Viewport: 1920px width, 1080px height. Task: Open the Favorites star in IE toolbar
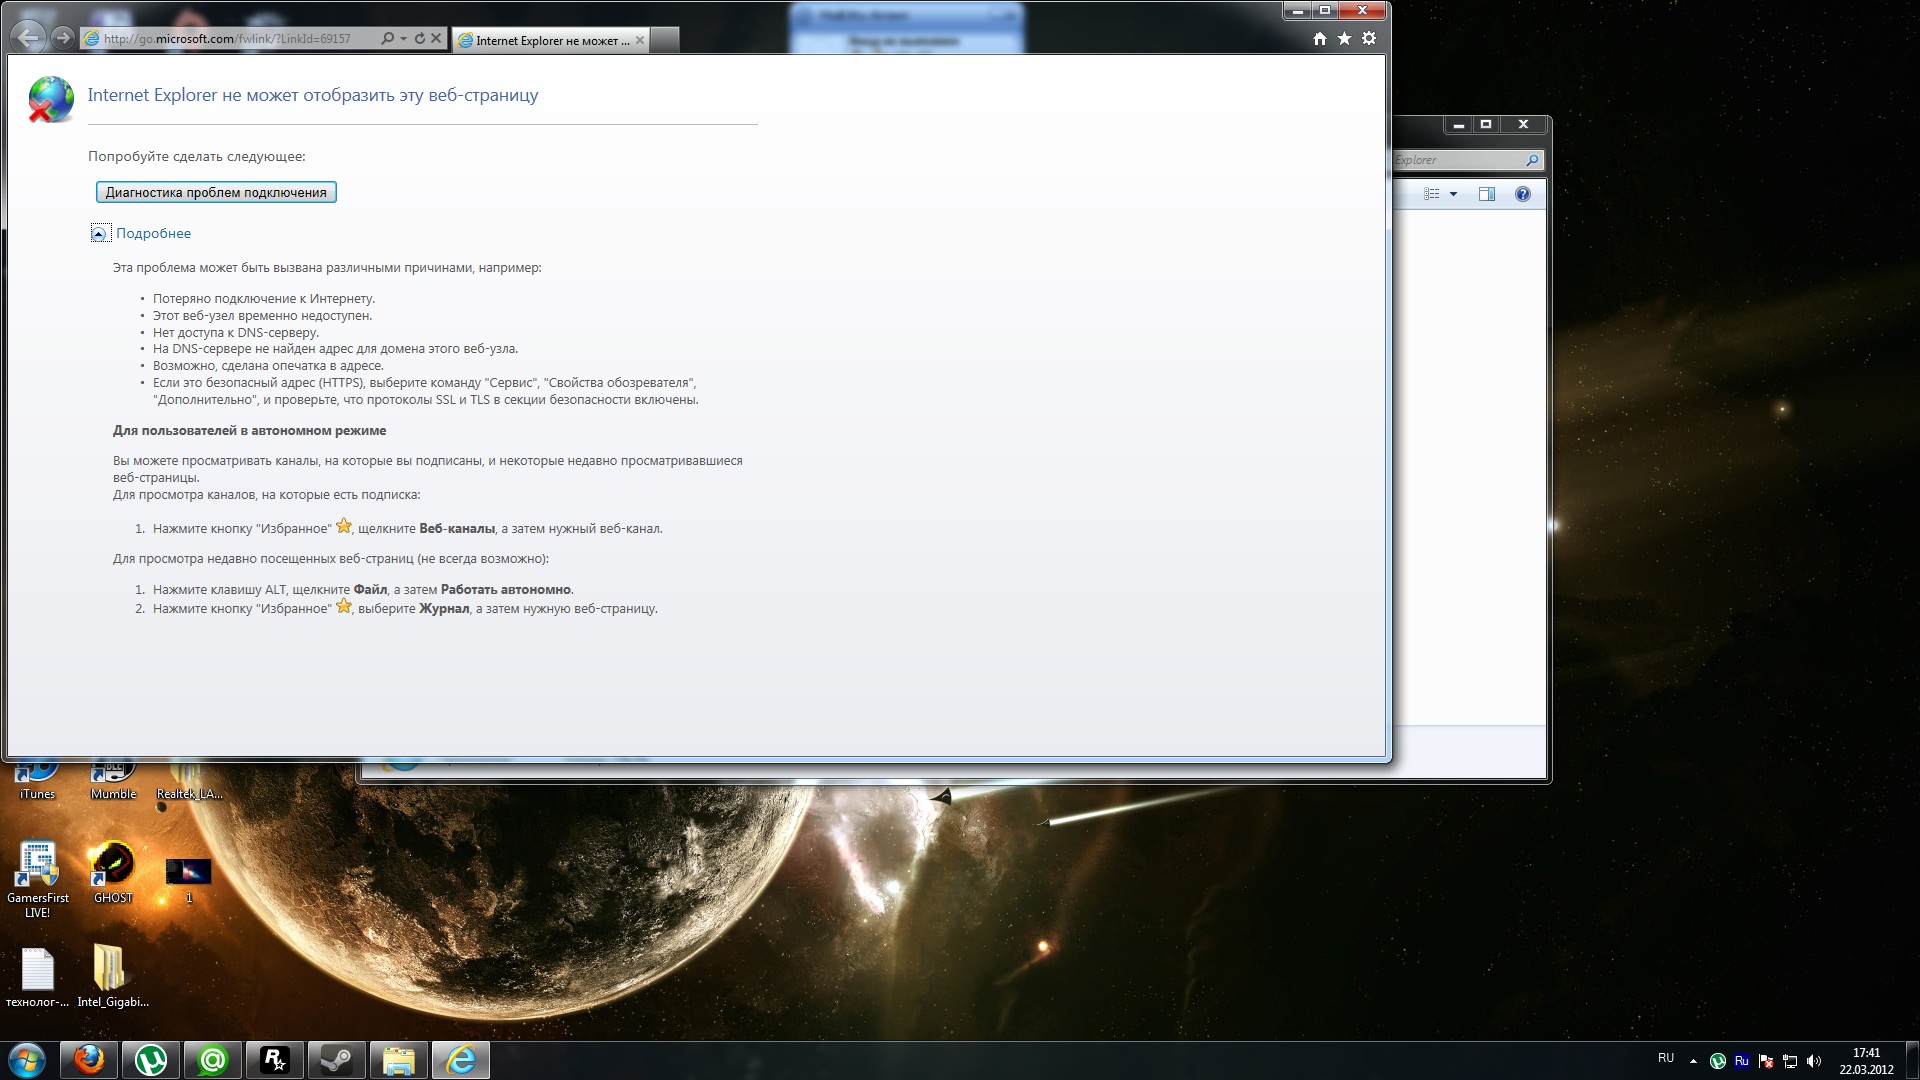(x=1344, y=38)
